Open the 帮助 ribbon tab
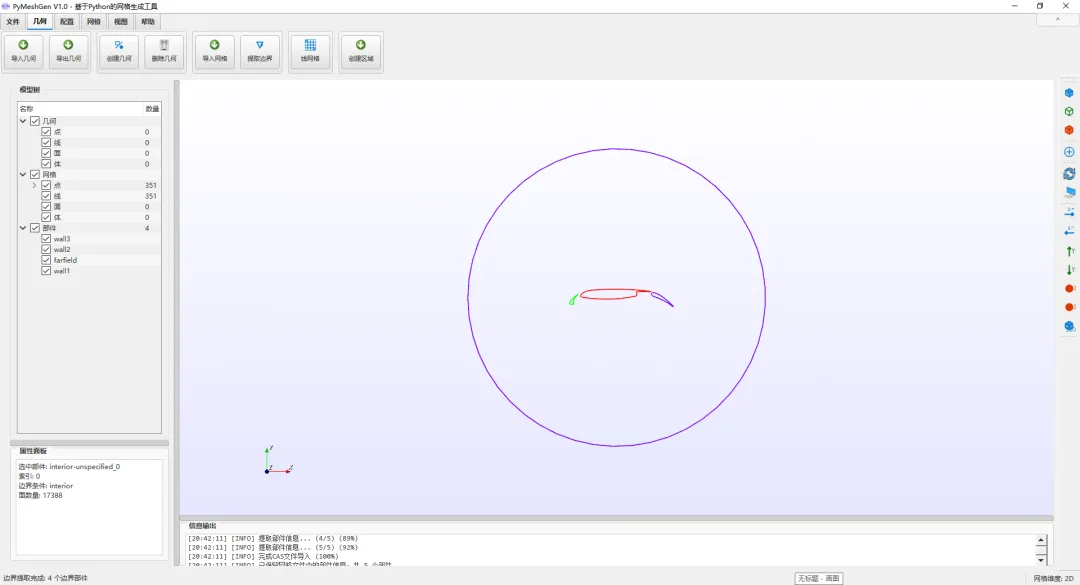1080x585 pixels. [147, 22]
